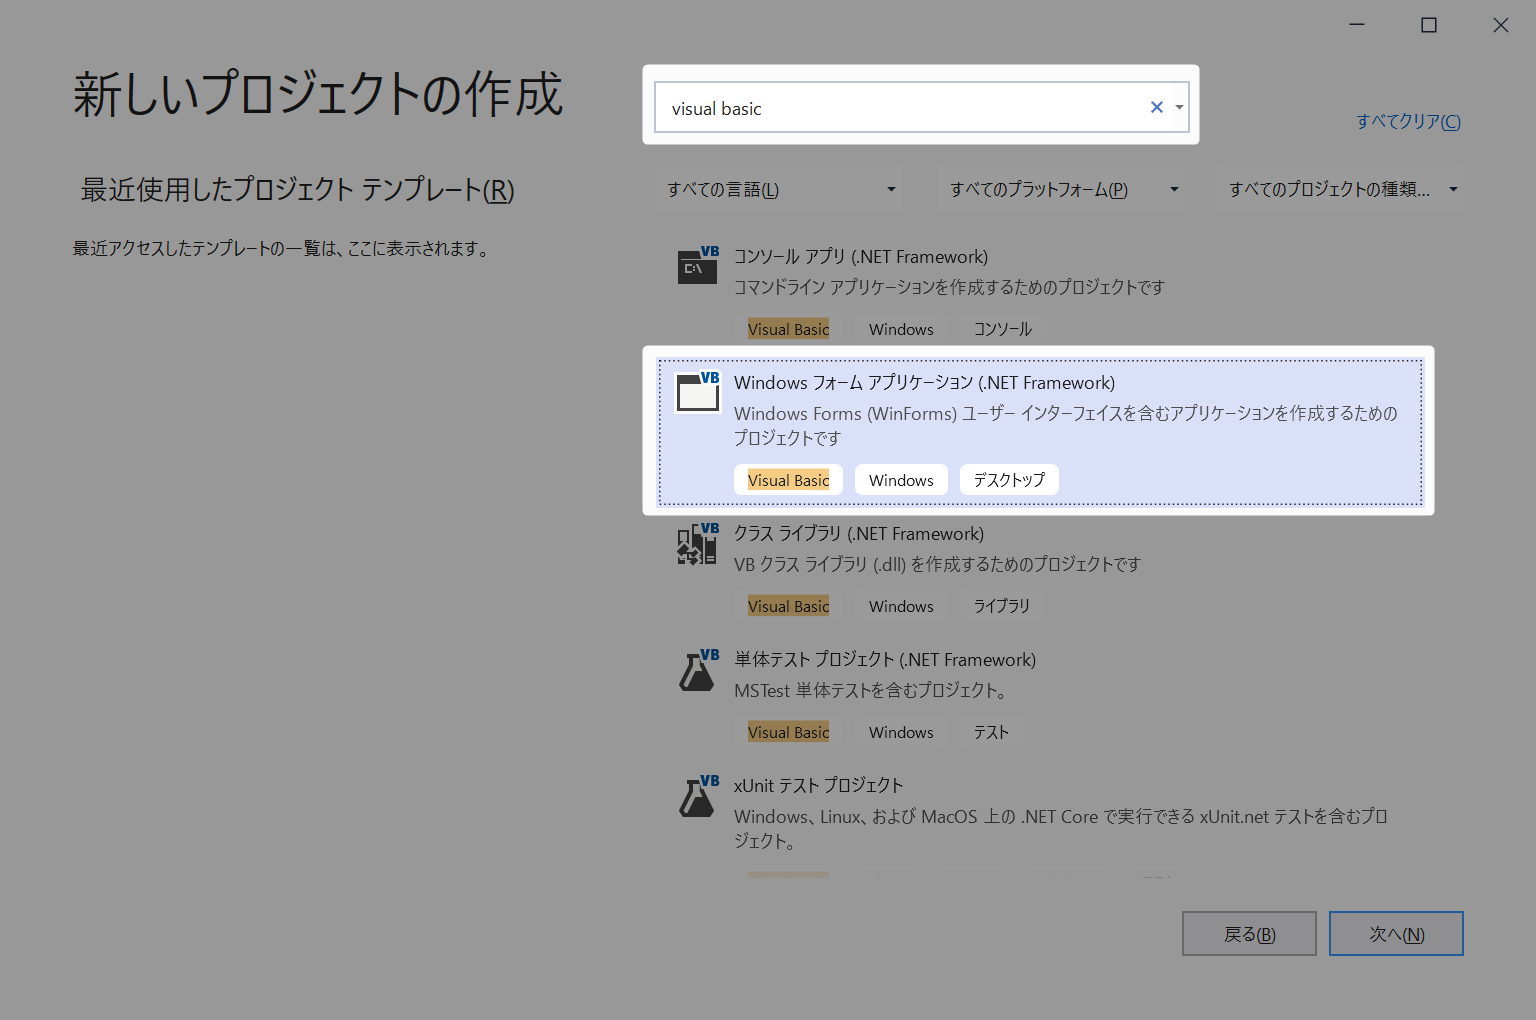1536x1020 pixels.
Task: Click Visual Basic tag under Windows フォーム アプリケーション
Action: [x=788, y=480]
